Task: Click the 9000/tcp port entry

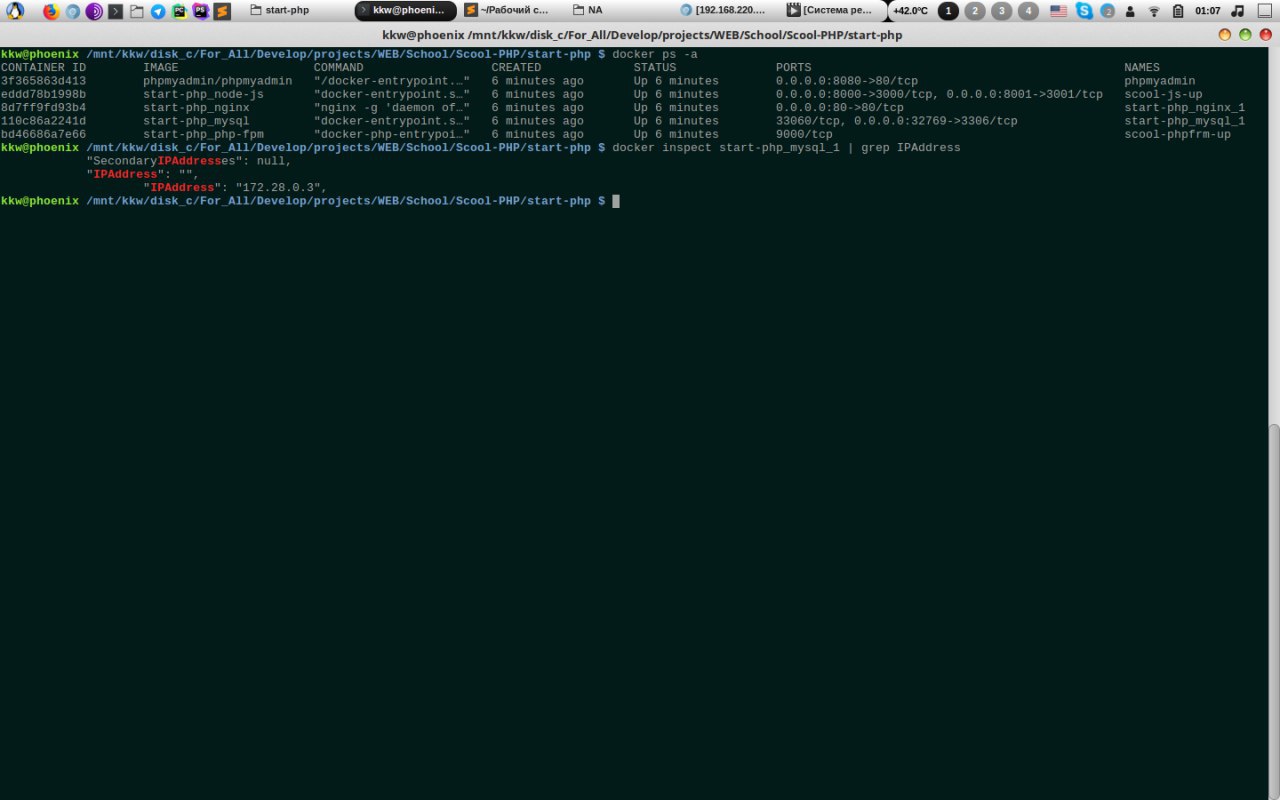Action: coord(804,134)
